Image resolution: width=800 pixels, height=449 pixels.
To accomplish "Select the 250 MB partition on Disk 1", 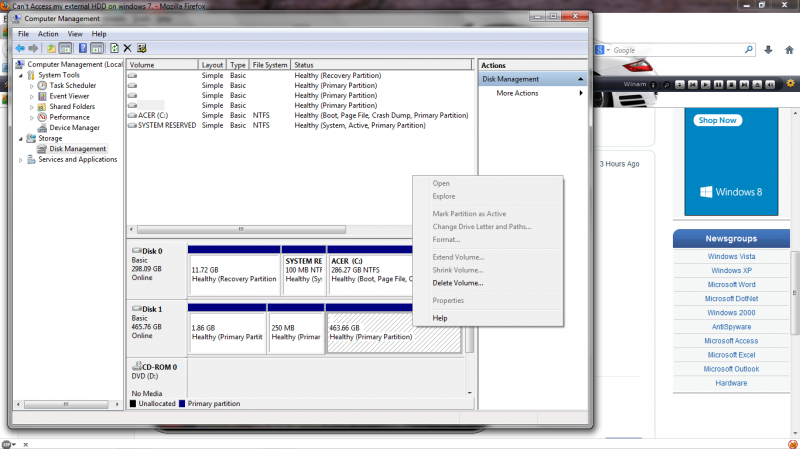I will click(x=296, y=333).
